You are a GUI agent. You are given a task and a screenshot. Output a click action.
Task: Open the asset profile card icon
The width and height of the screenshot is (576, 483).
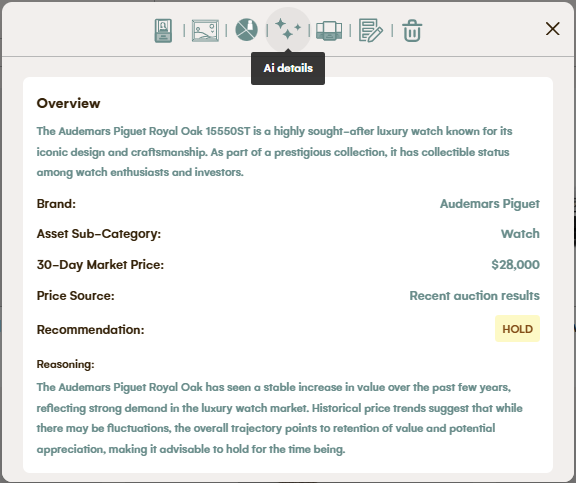[163, 30]
